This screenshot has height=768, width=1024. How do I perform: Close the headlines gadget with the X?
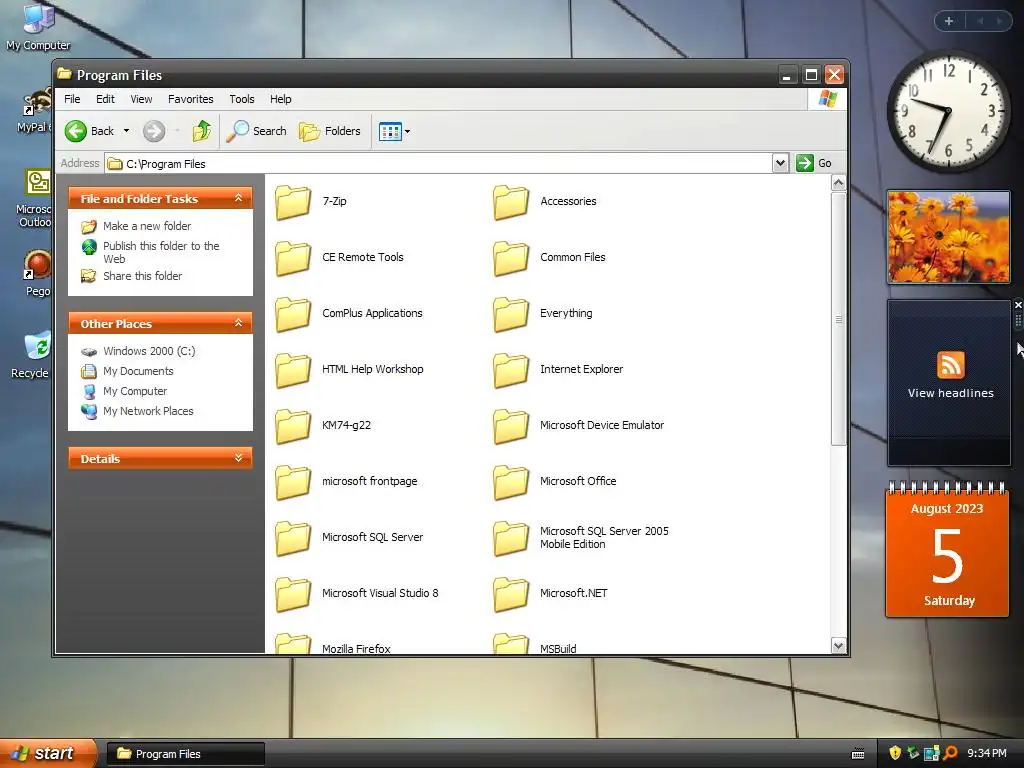point(1018,305)
